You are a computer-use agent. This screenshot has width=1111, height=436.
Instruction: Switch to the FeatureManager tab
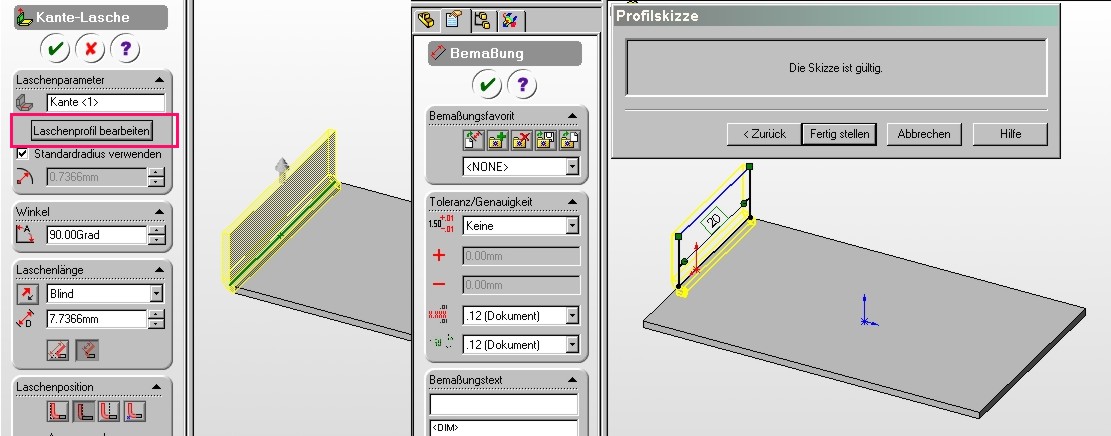[x=426, y=20]
